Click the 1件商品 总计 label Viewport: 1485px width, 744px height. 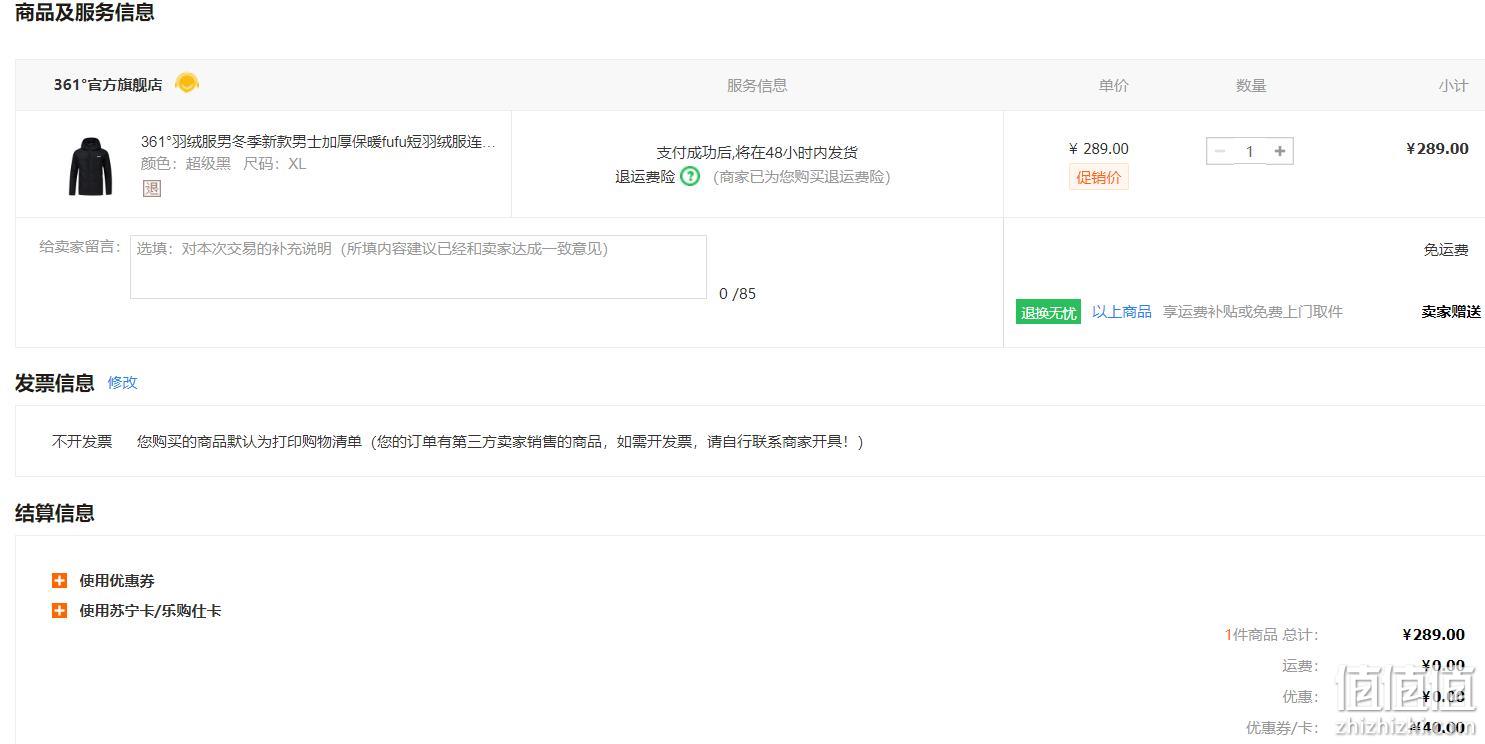[1271, 635]
